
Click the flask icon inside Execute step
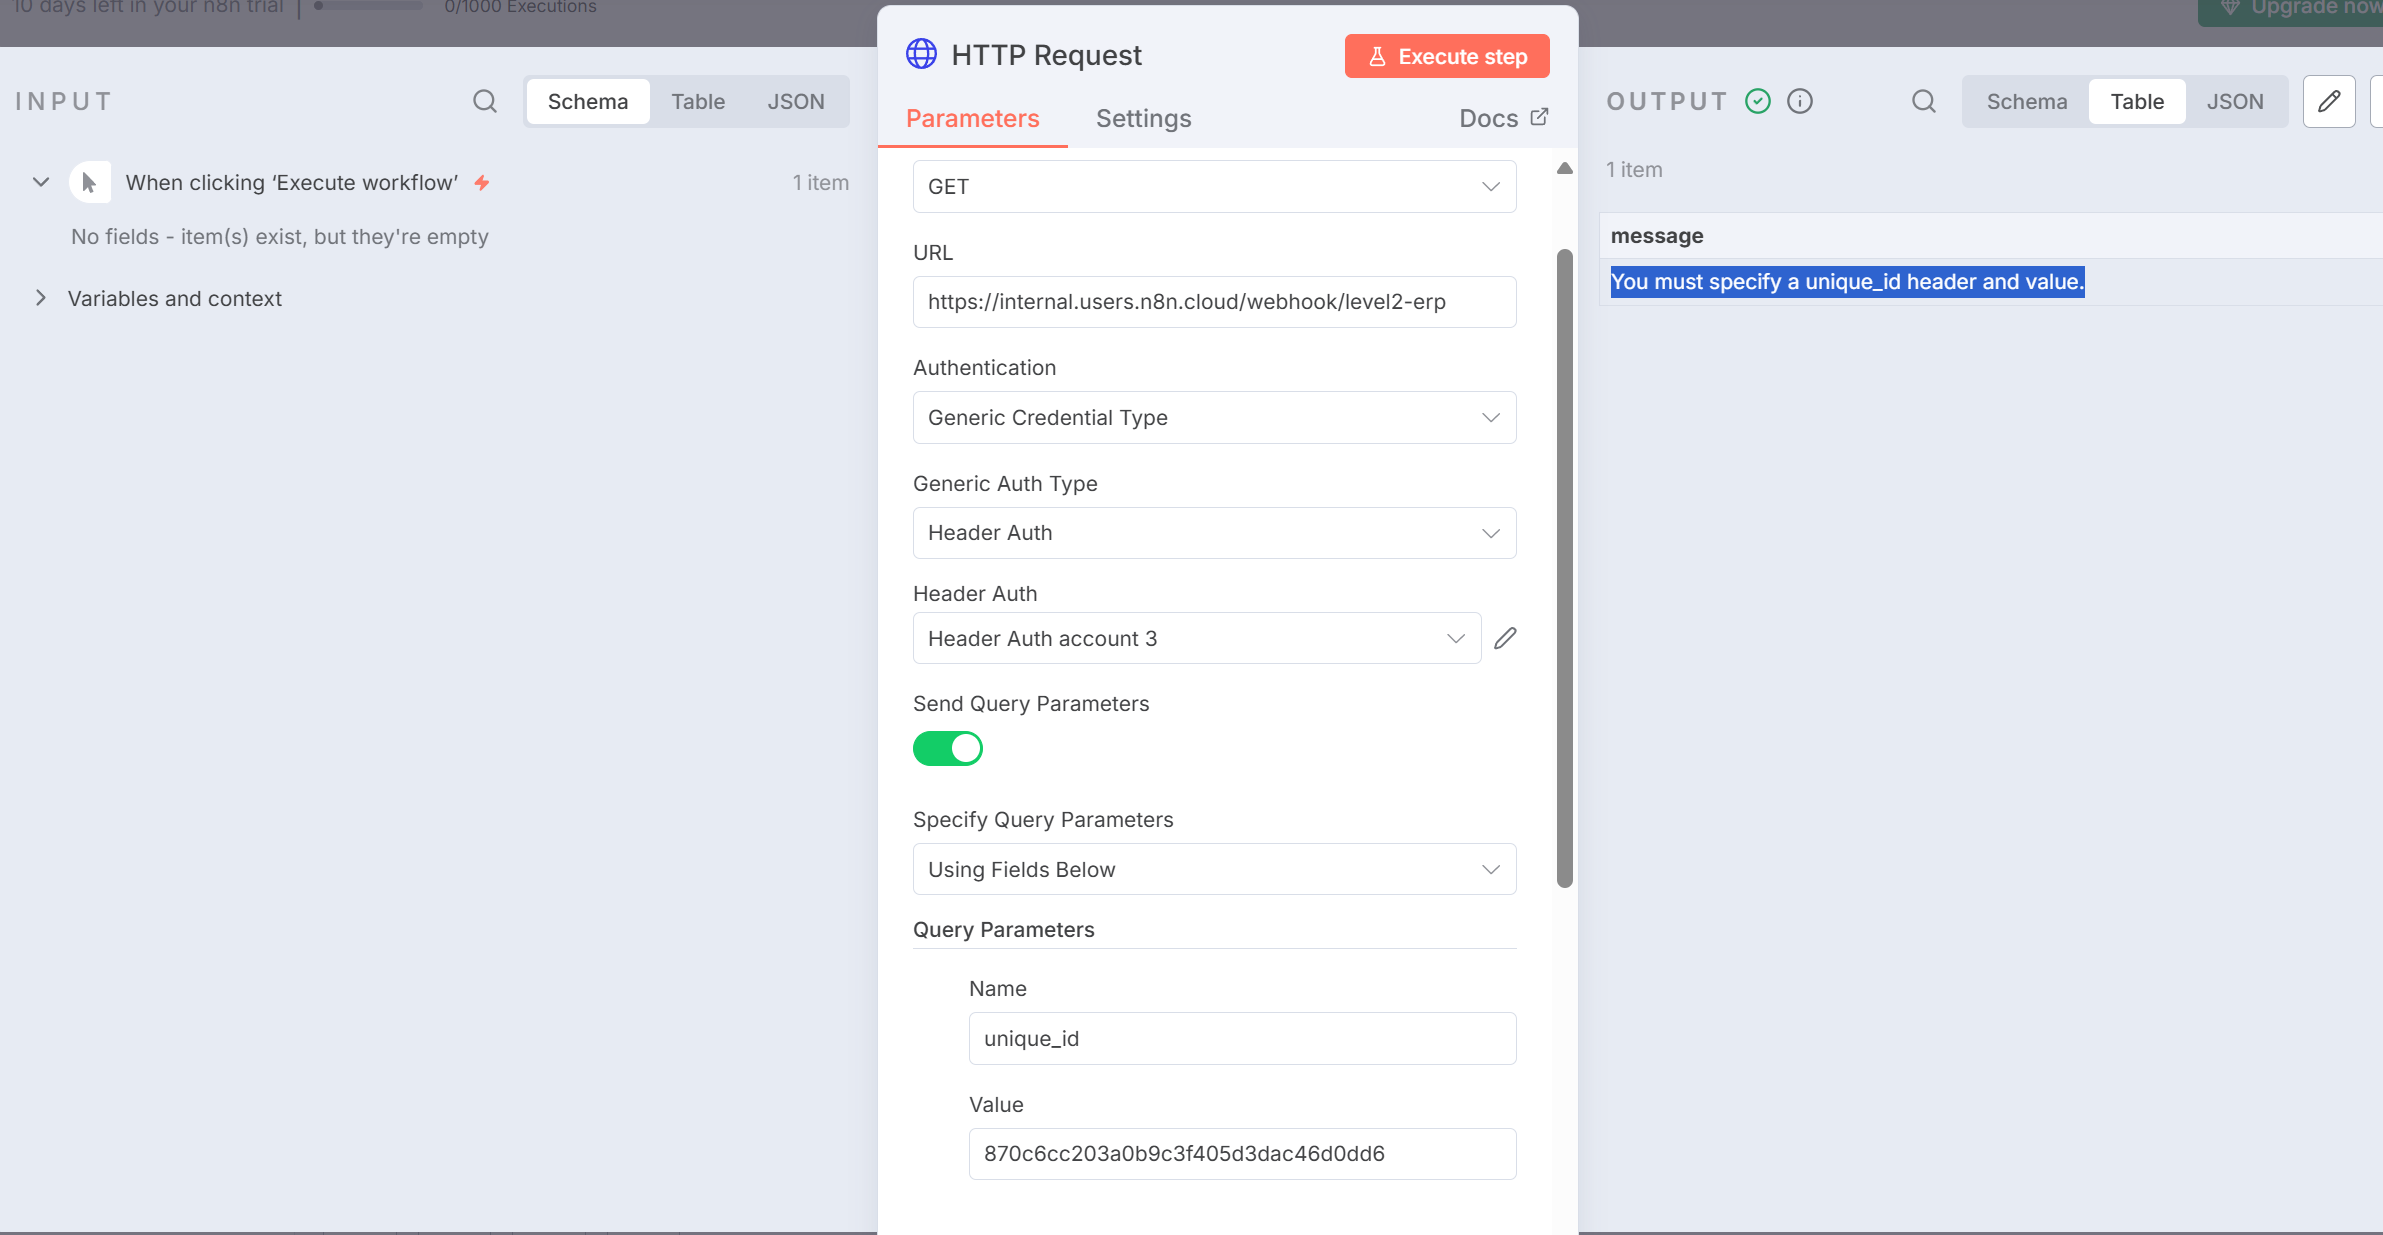click(1378, 56)
